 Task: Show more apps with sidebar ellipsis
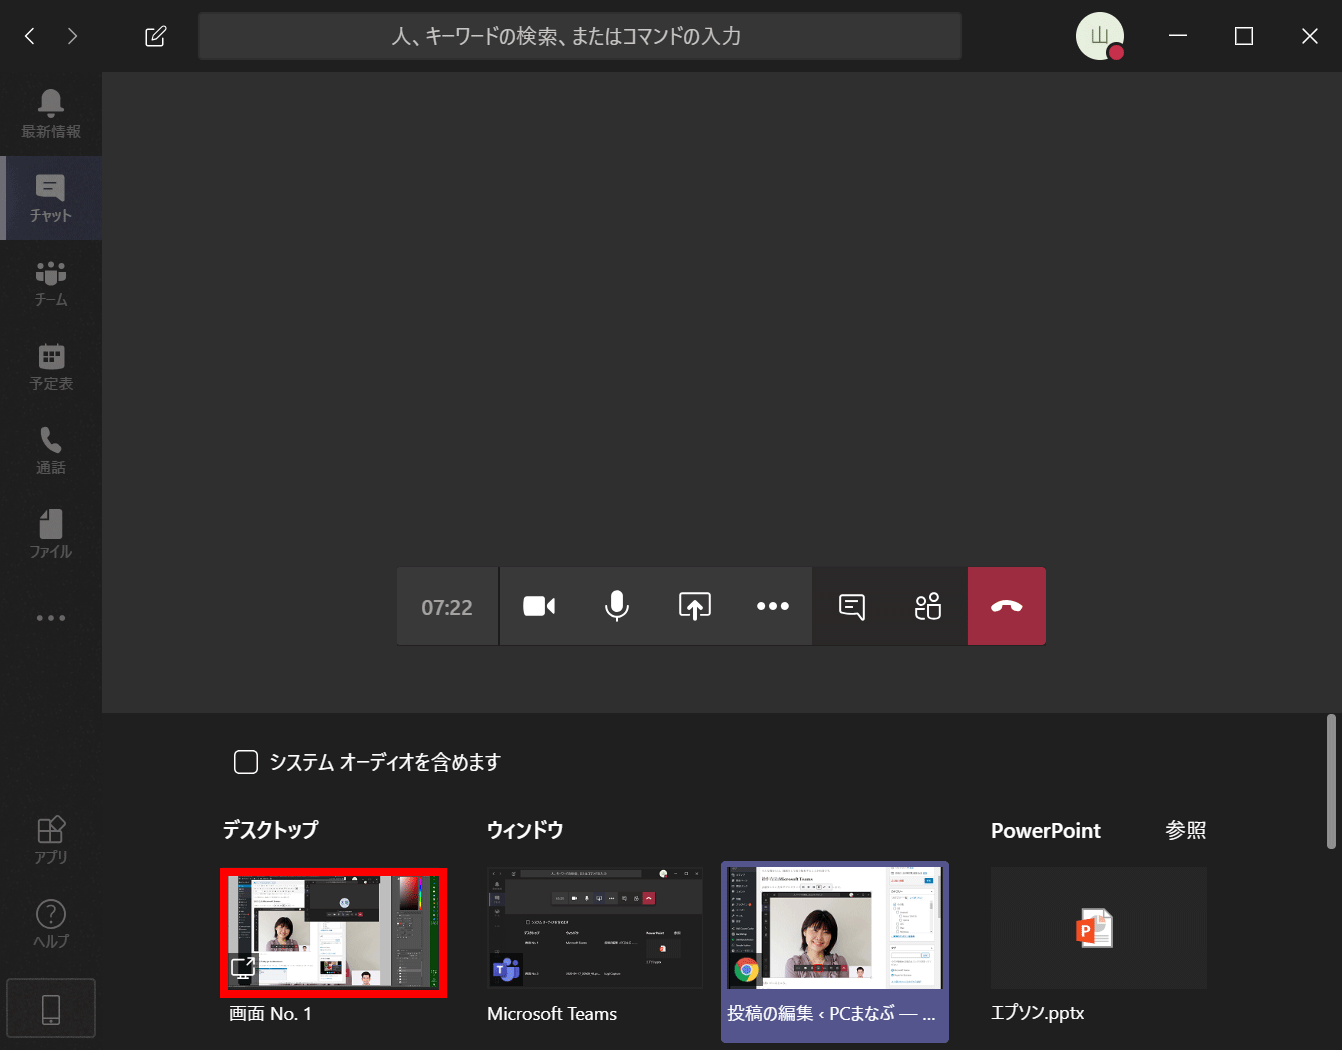(x=51, y=618)
